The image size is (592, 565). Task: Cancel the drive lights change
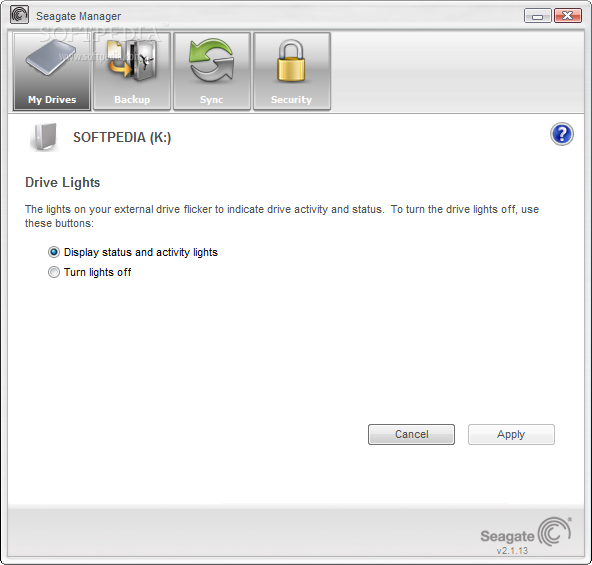(411, 434)
